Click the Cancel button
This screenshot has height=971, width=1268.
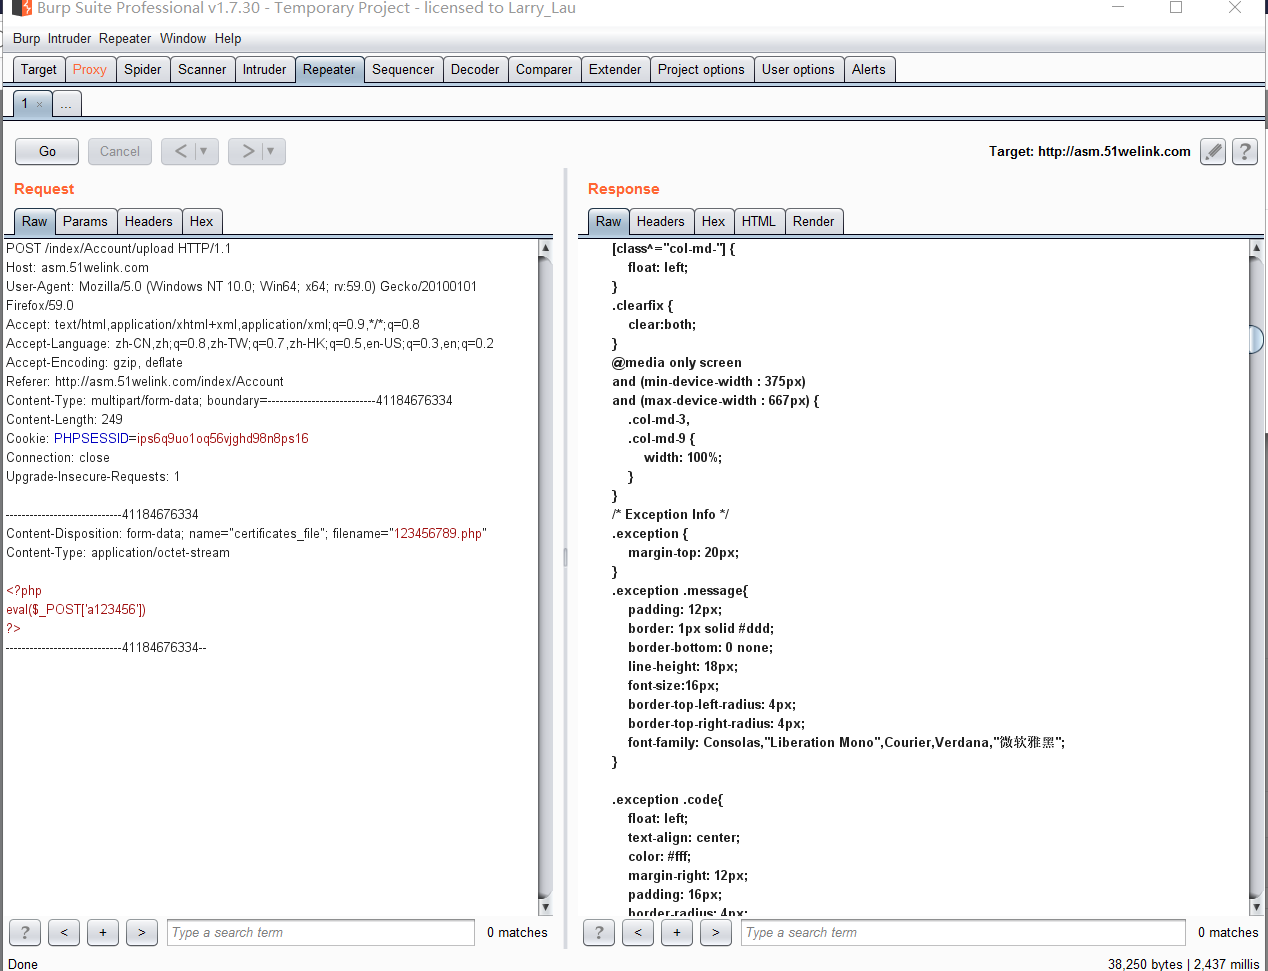click(120, 151)
